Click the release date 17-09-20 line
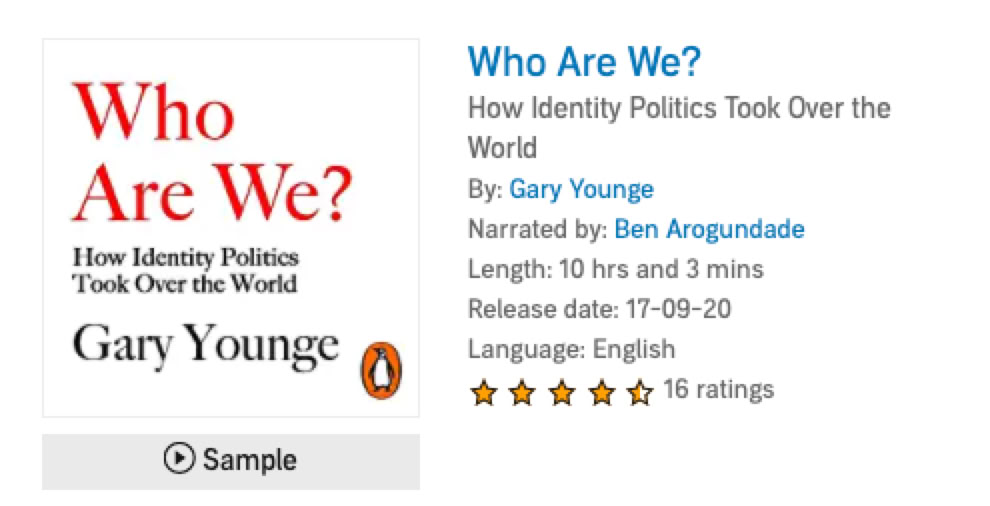The height and width of the screenshot is (506, 990). [599, 309]
